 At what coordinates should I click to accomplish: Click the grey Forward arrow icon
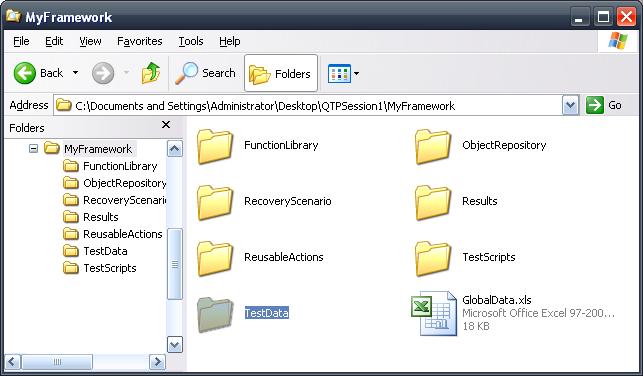pyautogui.click(x=103, y=73)
